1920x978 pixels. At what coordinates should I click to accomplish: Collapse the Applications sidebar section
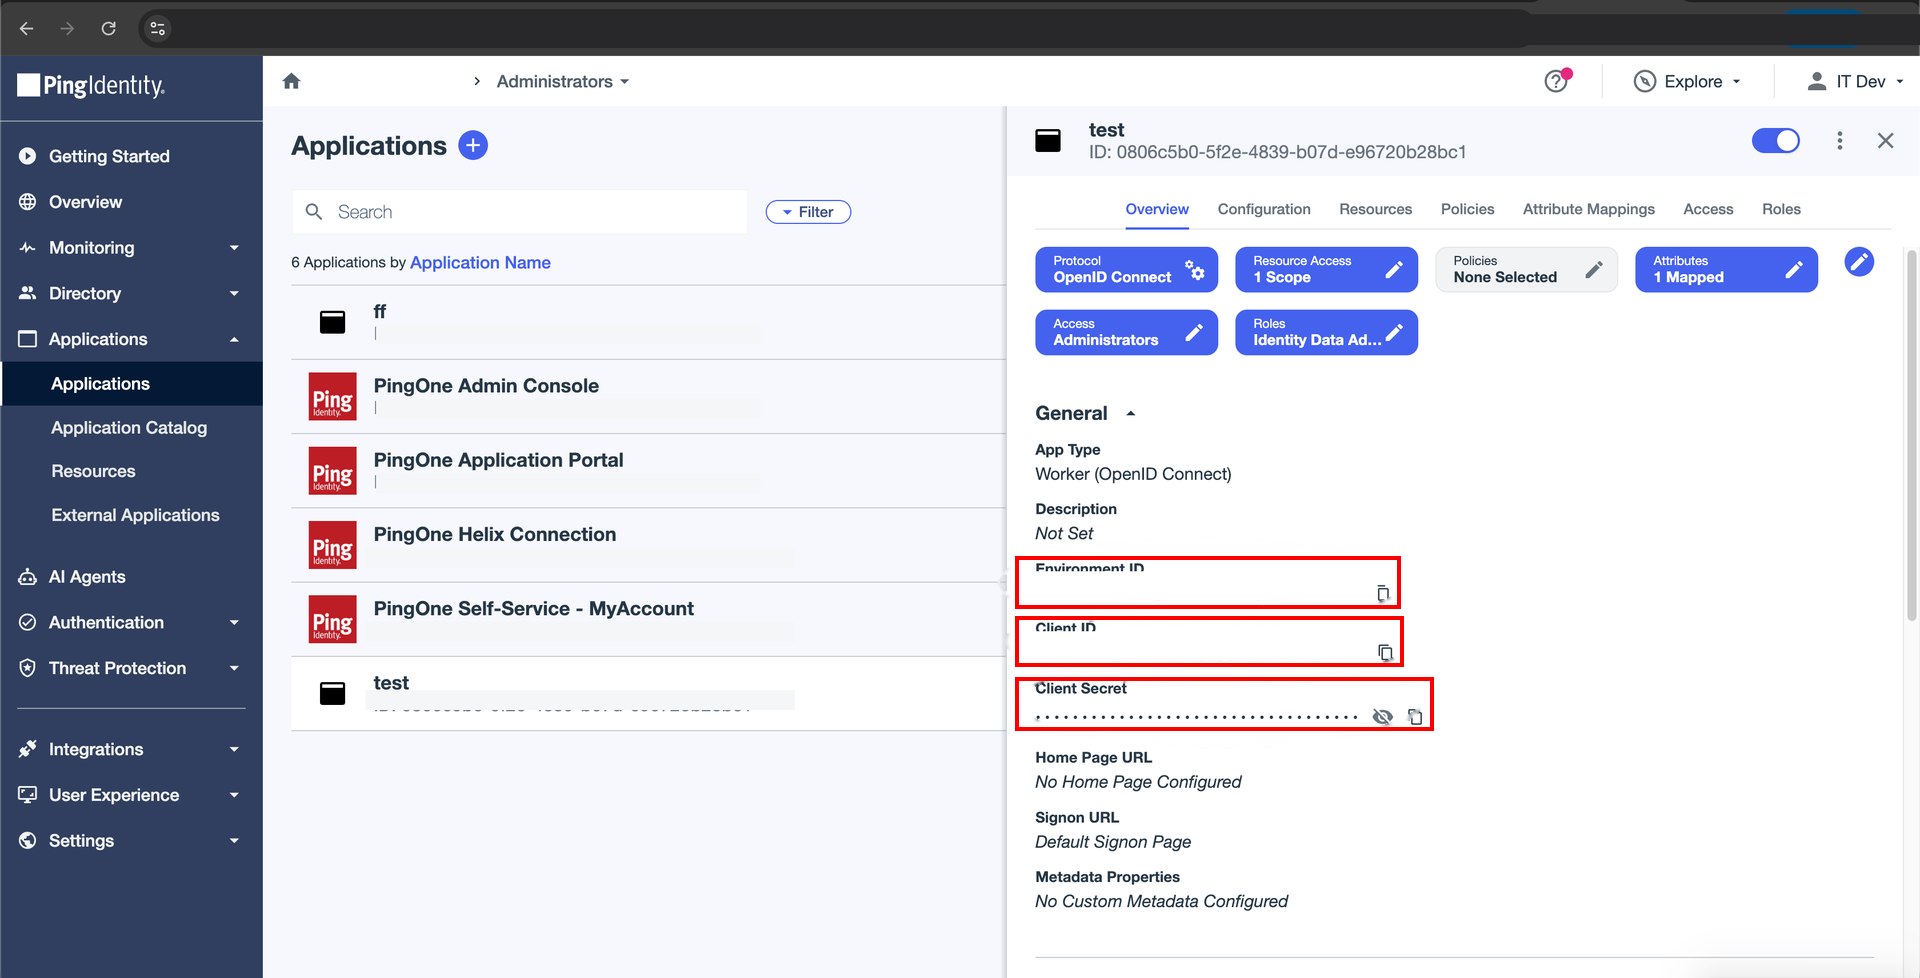click(131, 339)
